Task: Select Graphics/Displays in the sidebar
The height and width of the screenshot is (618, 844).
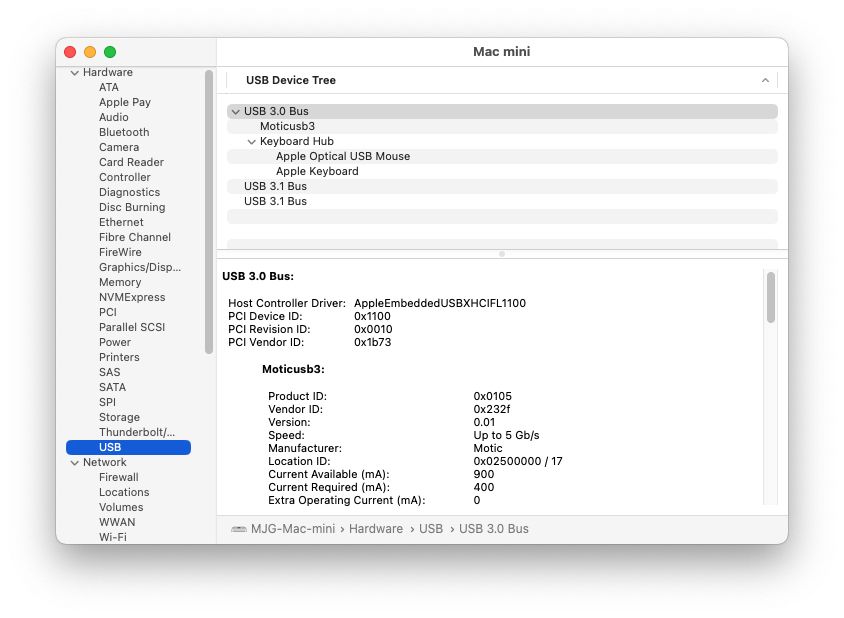Action: [140, 268]
